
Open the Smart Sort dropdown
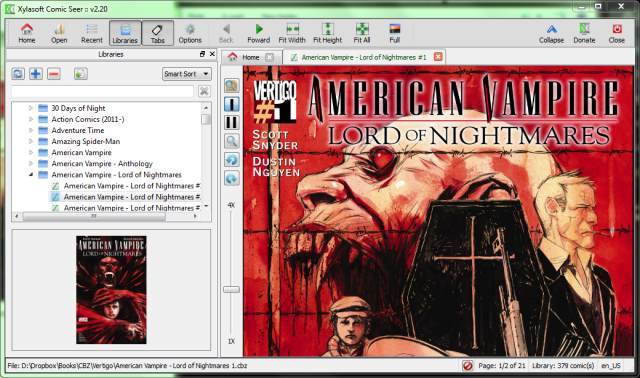[187, 74]
